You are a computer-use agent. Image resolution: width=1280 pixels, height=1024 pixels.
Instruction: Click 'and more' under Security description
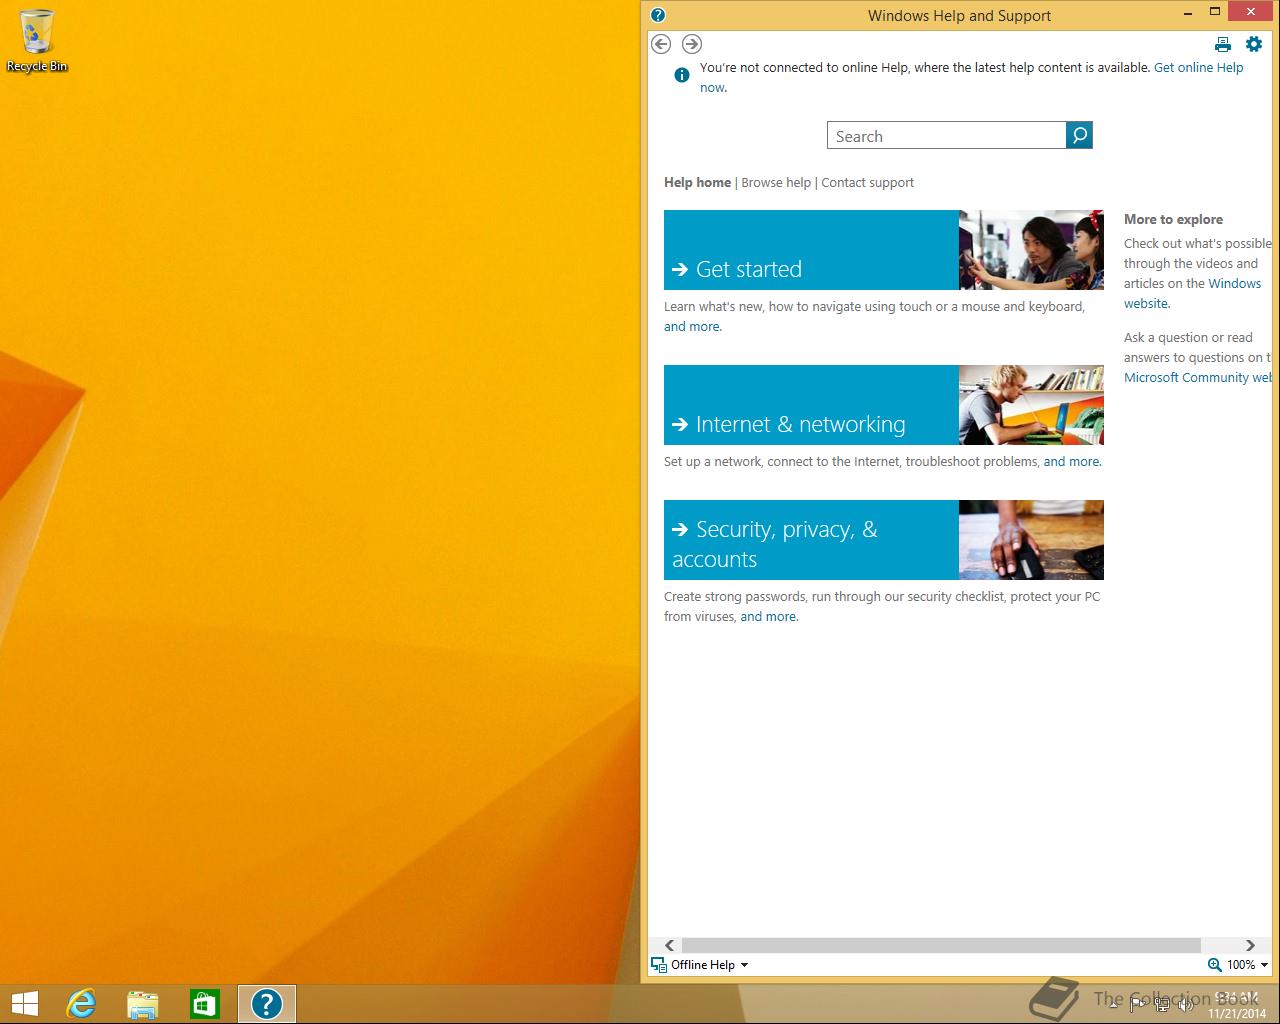768,616
